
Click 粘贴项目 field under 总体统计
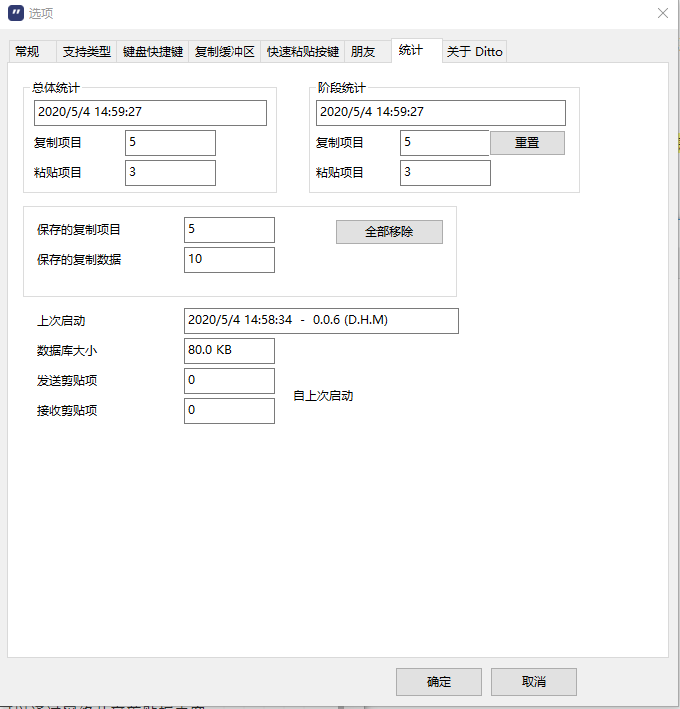tap(170, 173)
